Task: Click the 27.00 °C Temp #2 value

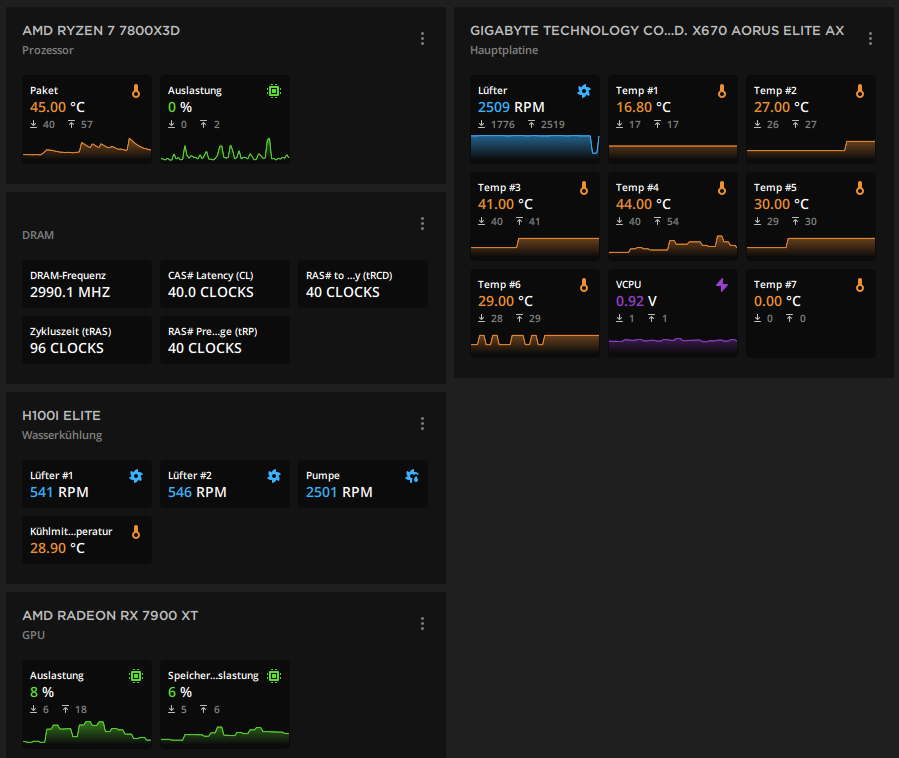Action: pyautogui.click(x=781, y=107)
